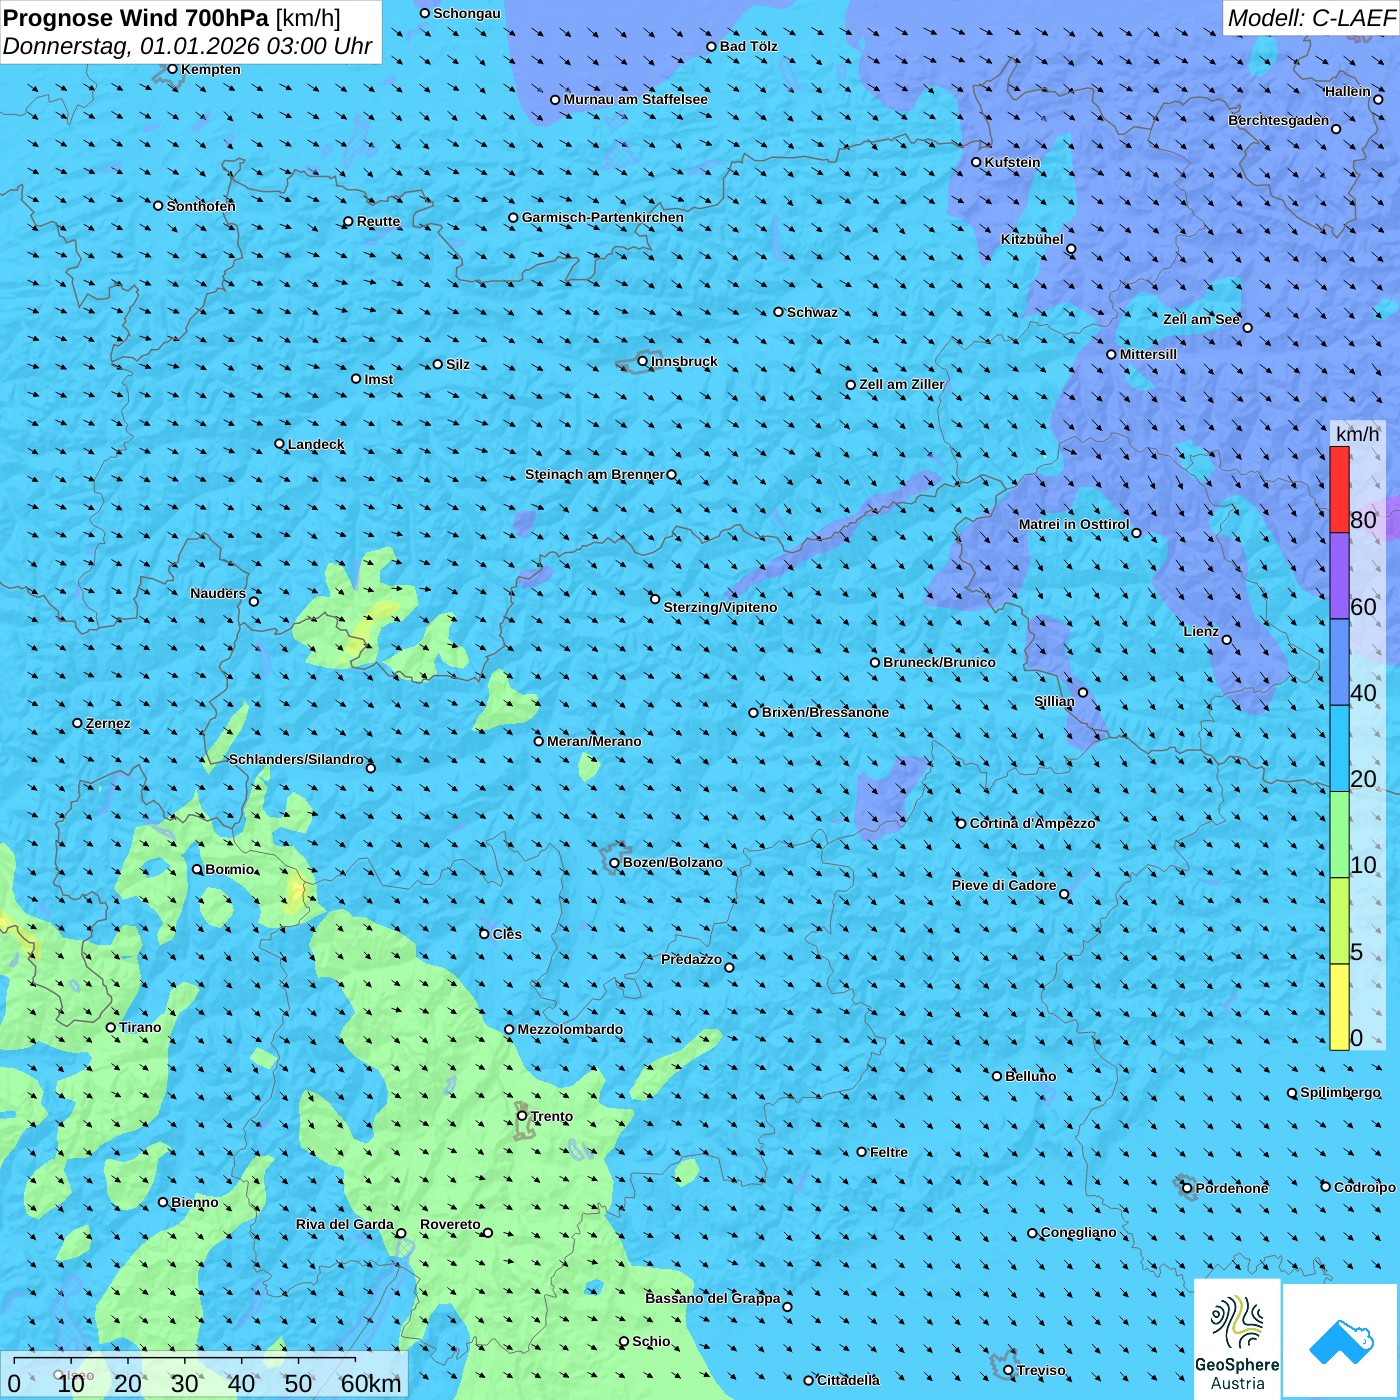Click the Feltre label
Screen dimensions: 1400x1400
tap(889, 1152)
